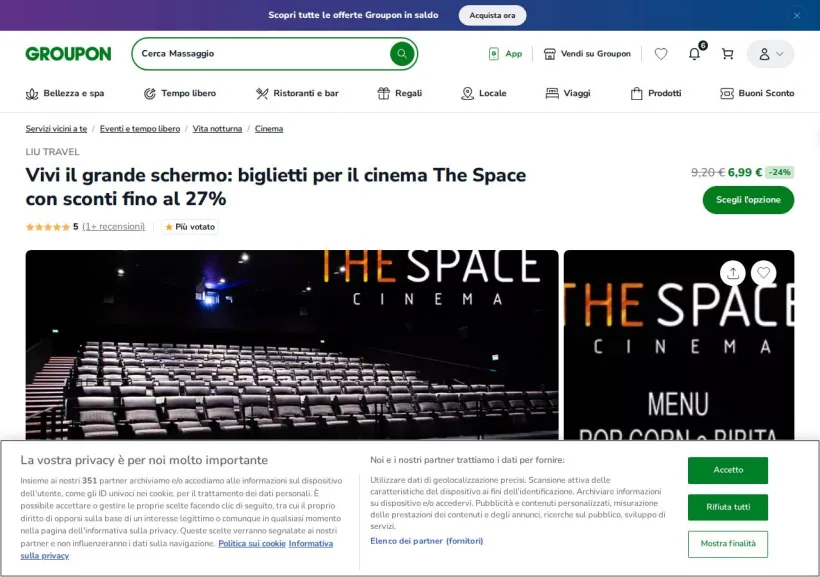Open Locale category
820x577 pixels.
point(484,93)
